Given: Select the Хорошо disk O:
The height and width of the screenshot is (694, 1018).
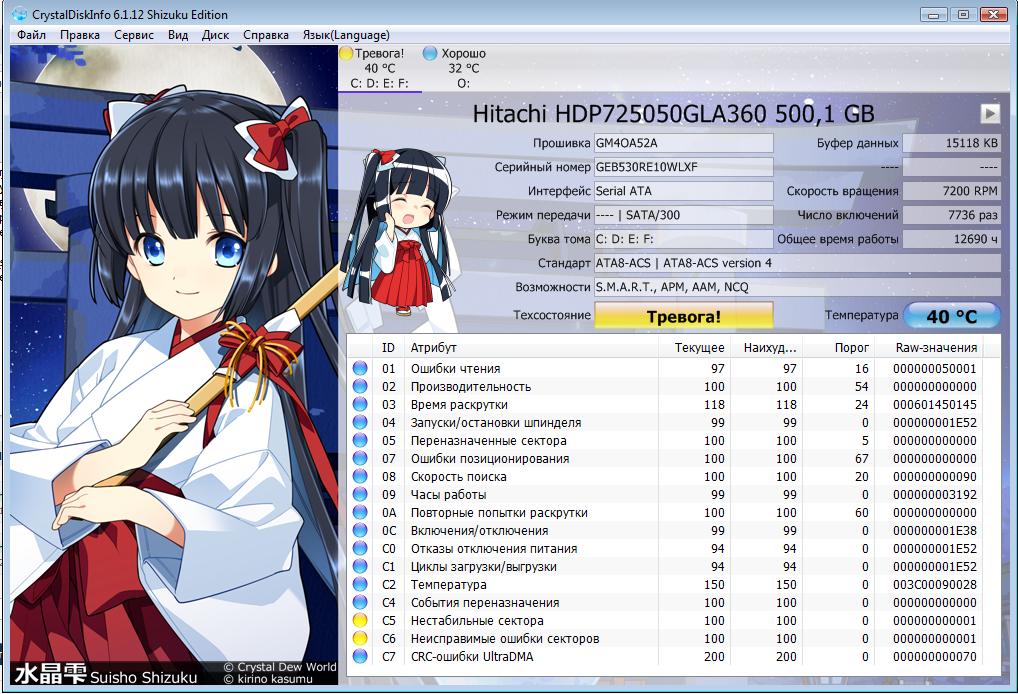Looking at the screenshot, I should coord(462,68).
